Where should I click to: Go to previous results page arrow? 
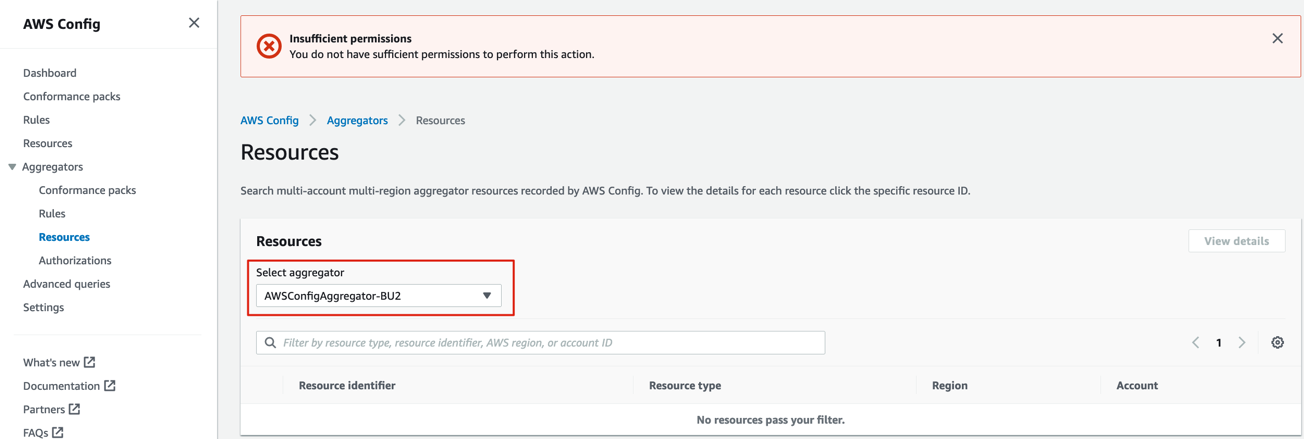(1195, 342)
